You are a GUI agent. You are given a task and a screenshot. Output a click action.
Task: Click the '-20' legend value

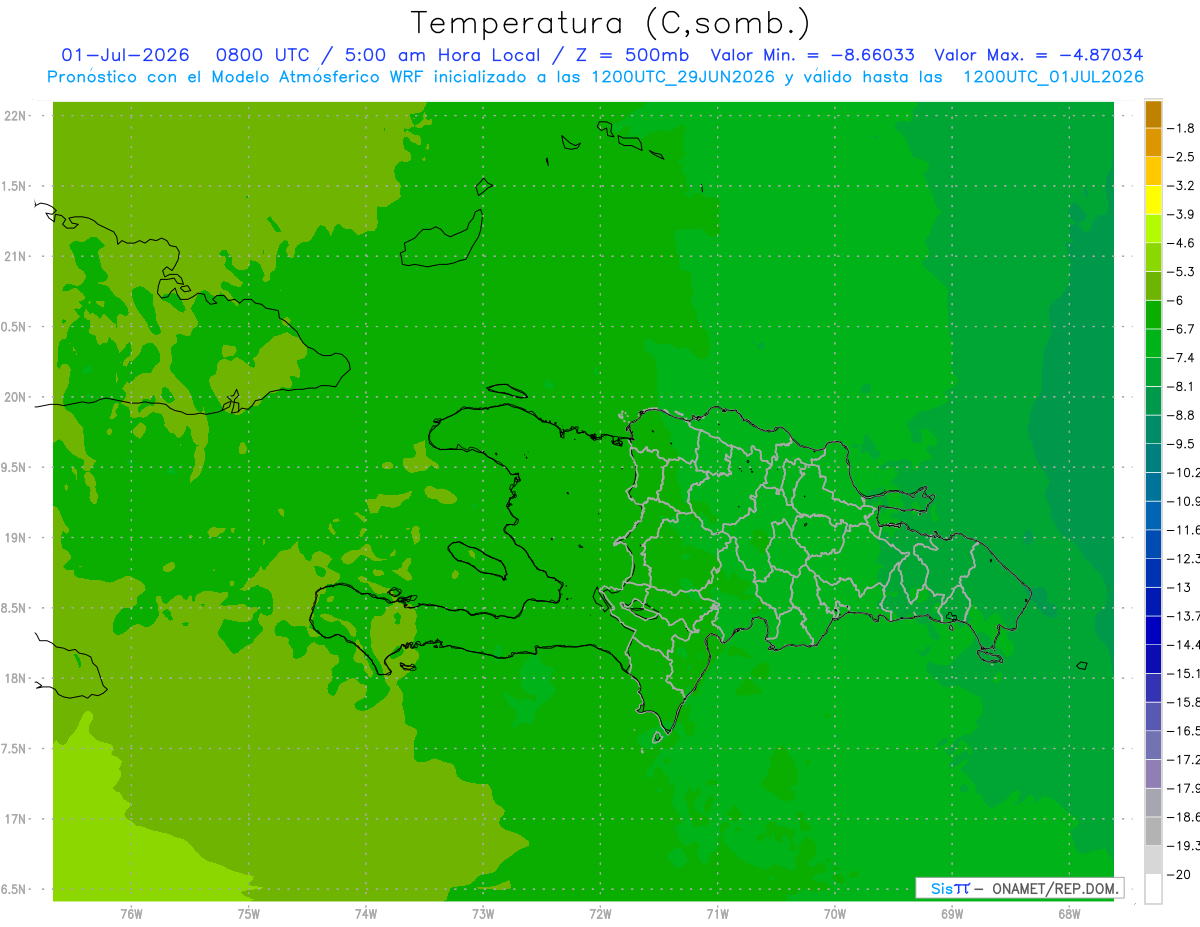(x=1180, y=875)
